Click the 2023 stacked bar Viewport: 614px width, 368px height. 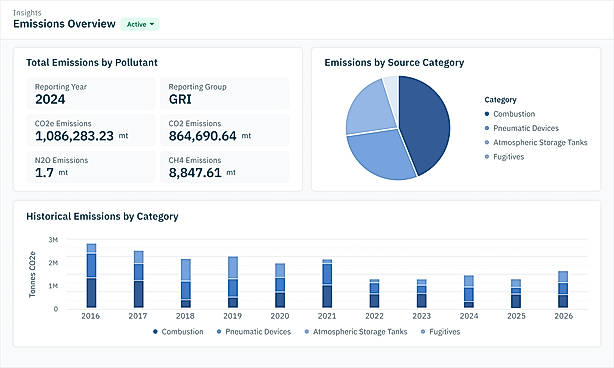point(421,294)
